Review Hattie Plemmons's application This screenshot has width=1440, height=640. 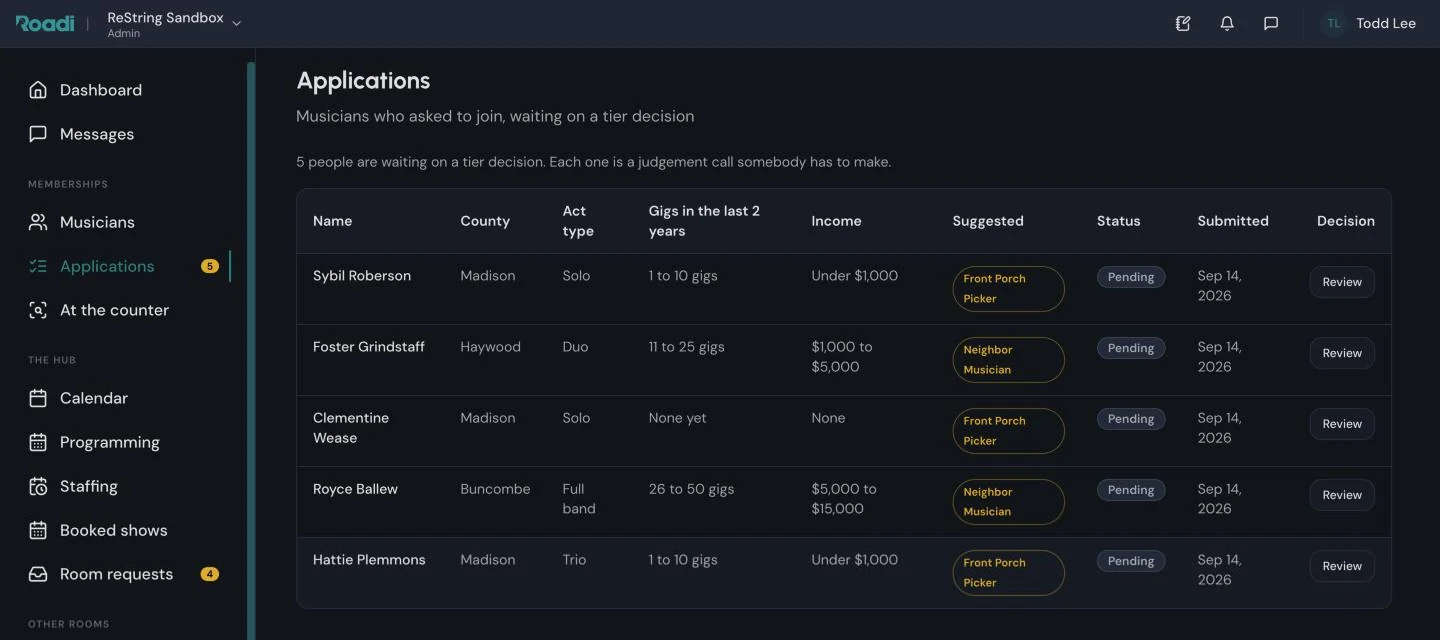pyautogui.click(x=1342, y=566)
